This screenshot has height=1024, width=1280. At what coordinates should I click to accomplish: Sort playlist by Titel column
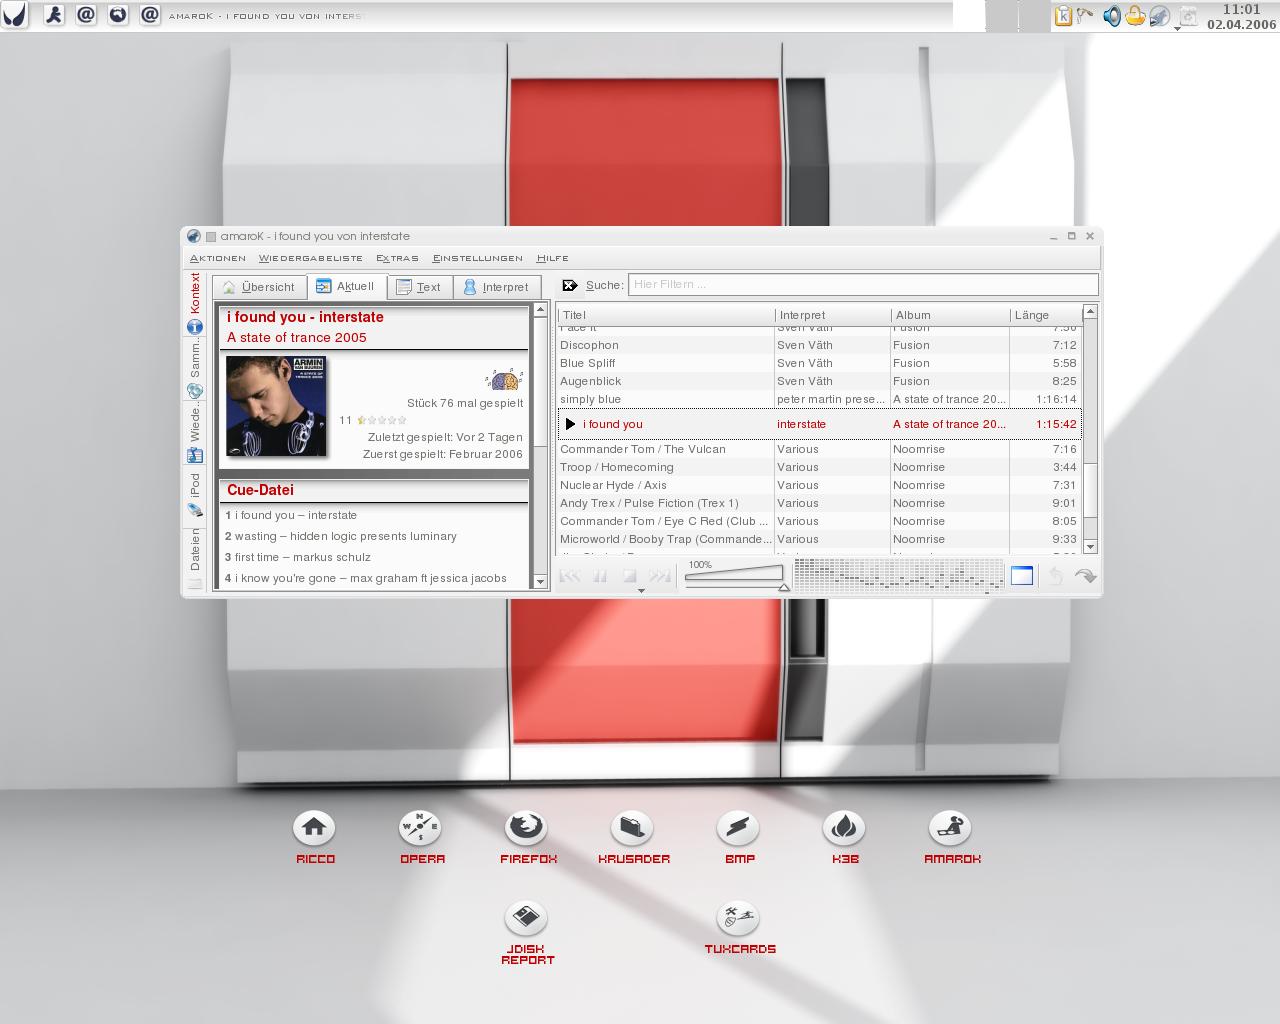[x=666, y=315]
